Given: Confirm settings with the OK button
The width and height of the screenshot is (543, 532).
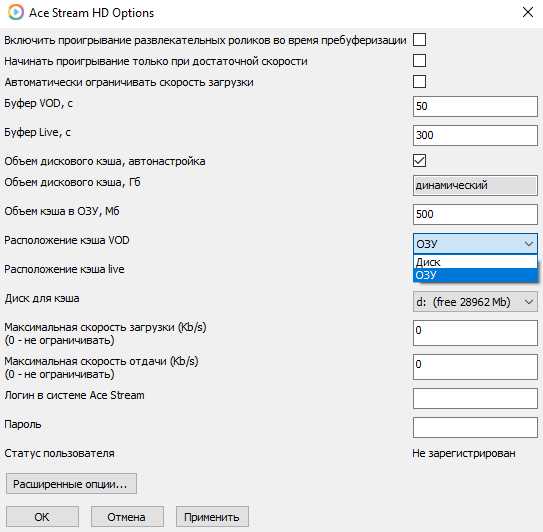Looking at the screenshot, I should pyautogui.click(x=42, y=517).
